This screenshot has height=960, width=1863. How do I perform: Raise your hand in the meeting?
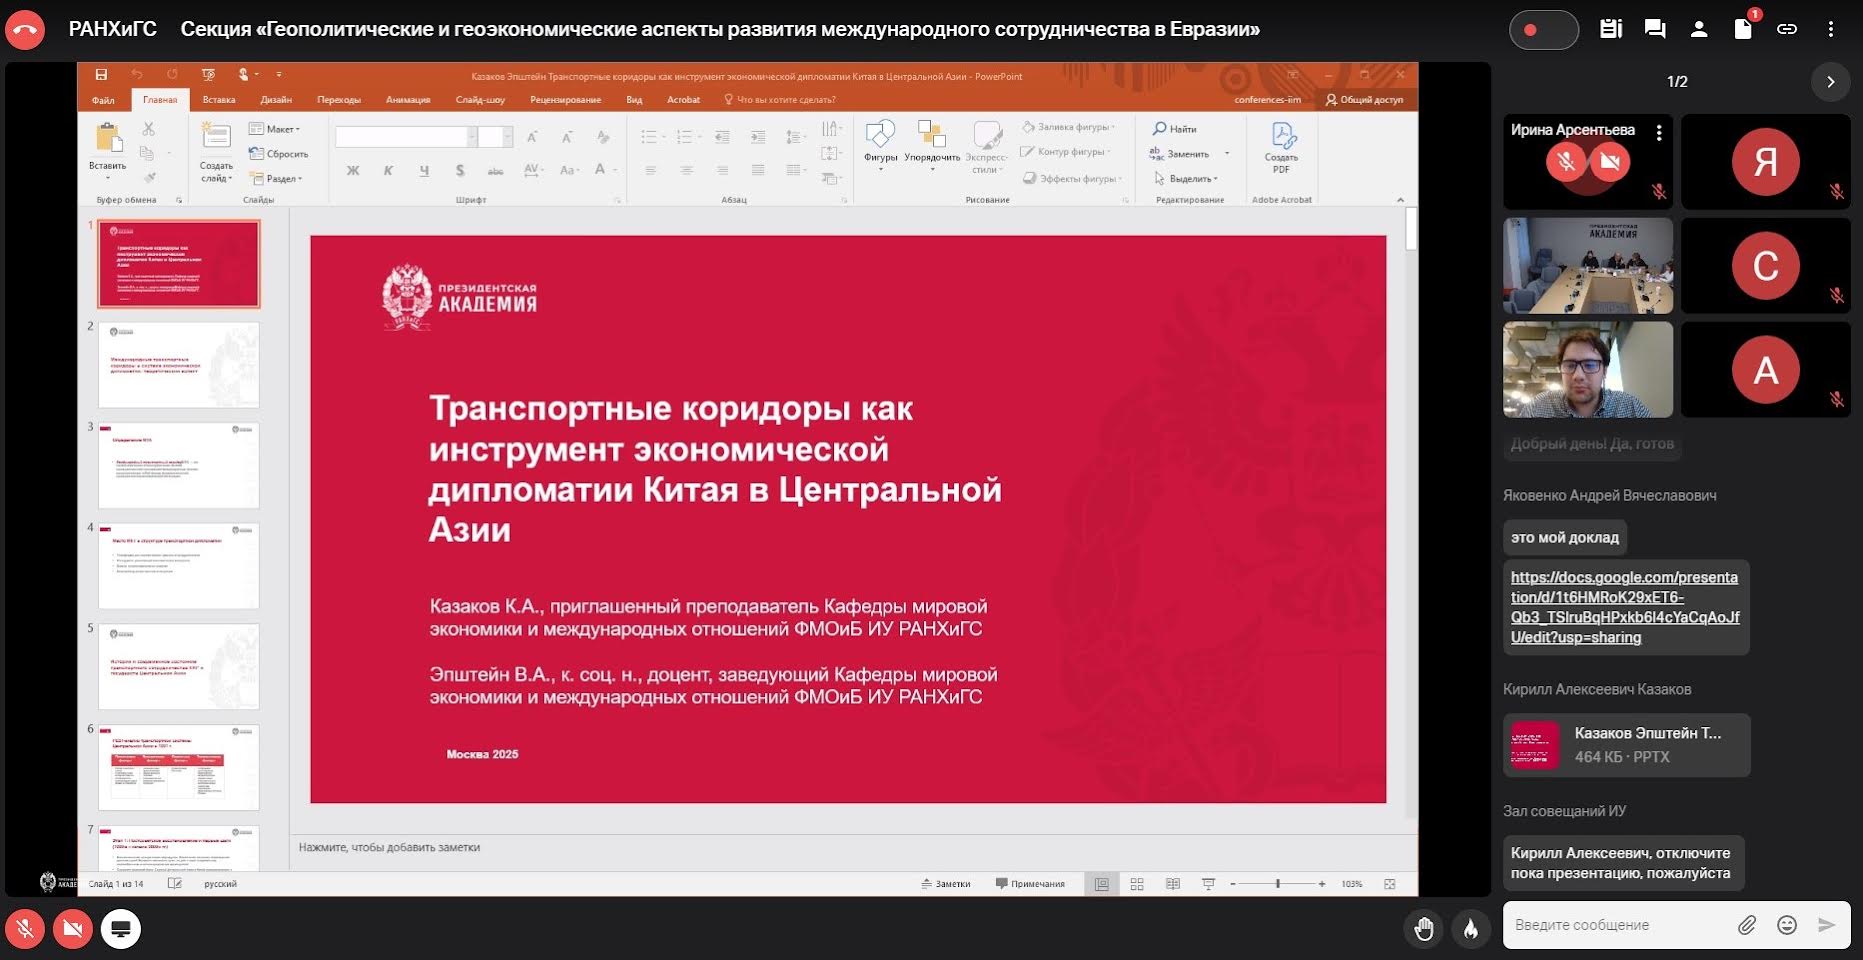(x=1424, y=929)
